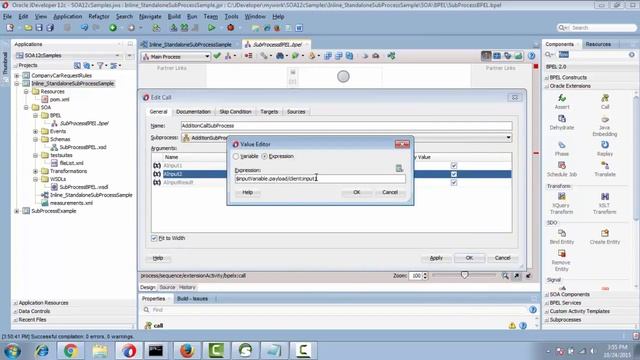Click OK in Edit Call dialog

click(x=469, y=258)
